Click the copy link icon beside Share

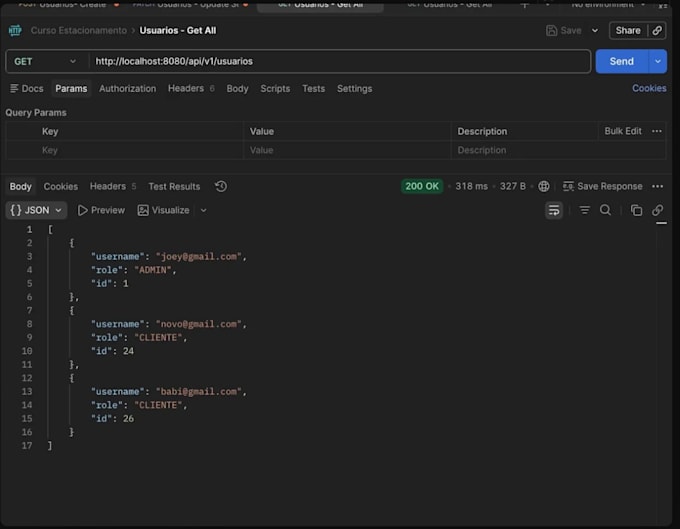[x=657, y=30]
